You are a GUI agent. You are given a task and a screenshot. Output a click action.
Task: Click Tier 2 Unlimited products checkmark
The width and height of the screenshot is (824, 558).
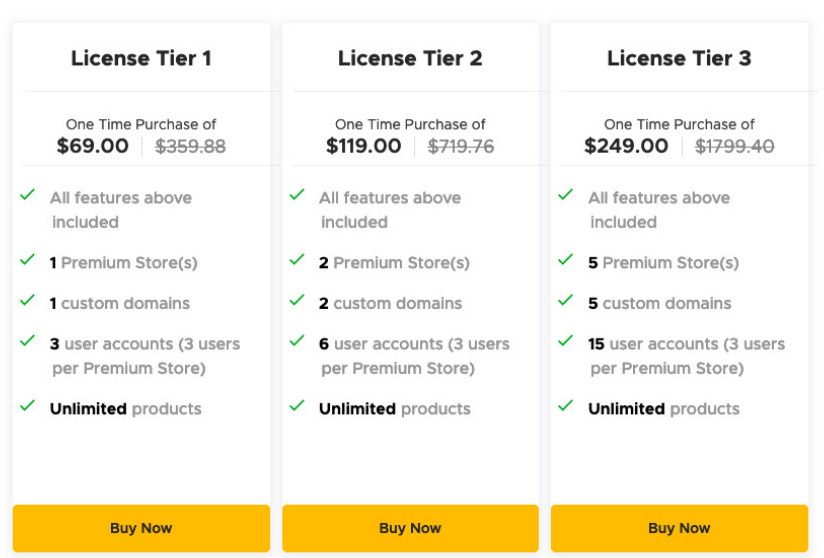(x=297, y=406)
